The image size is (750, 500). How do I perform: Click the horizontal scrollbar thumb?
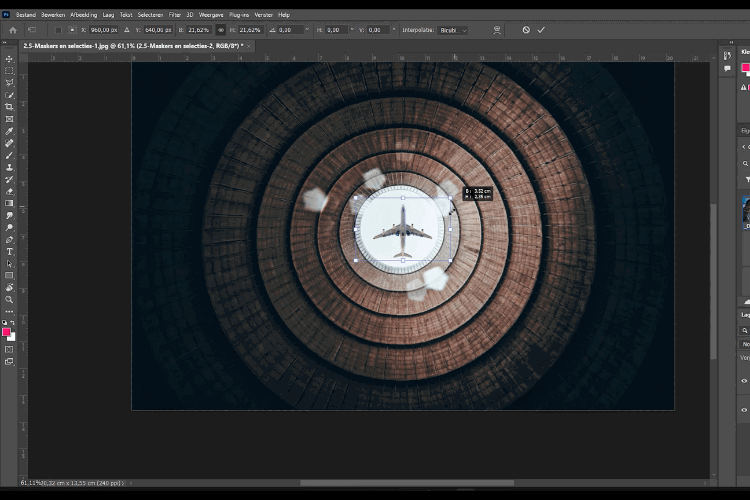click(407, 483)
